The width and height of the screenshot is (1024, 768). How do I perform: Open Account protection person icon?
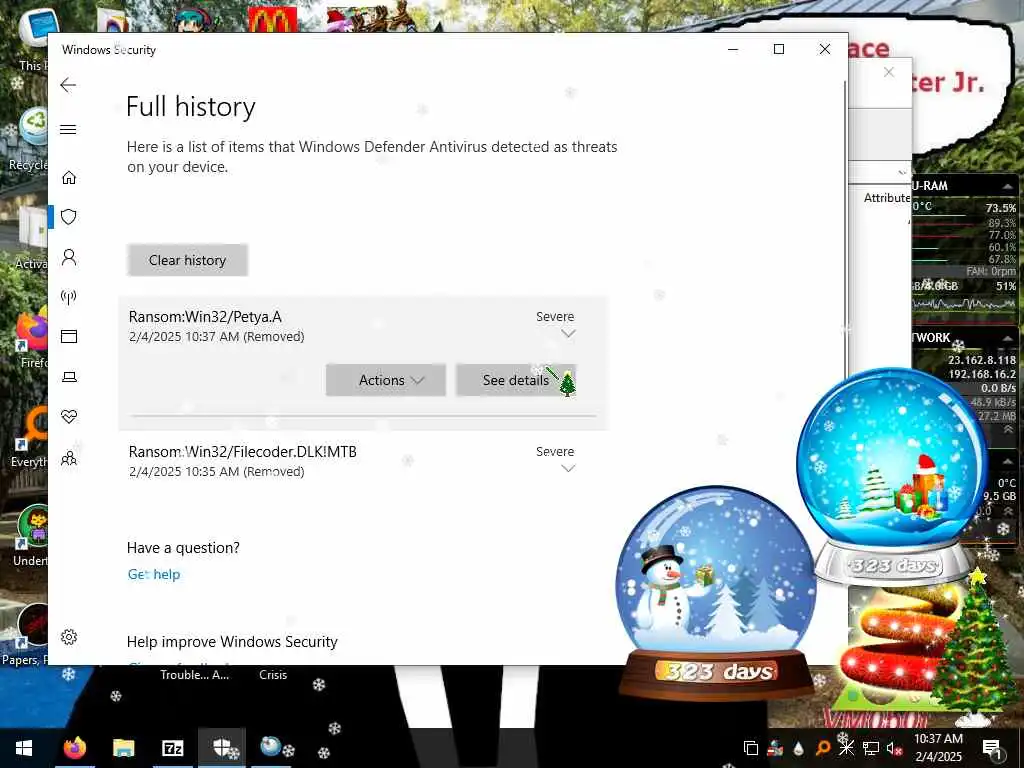pos(69,257)
